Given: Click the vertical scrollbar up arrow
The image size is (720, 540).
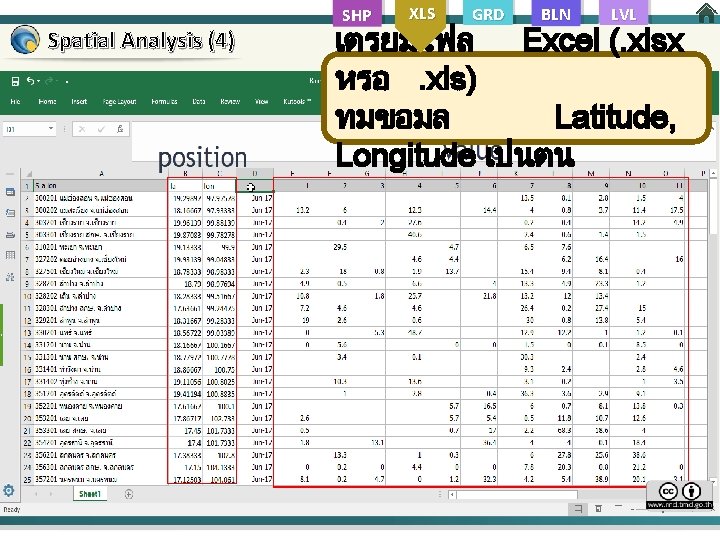Looking at the screenshot, I should coord(713,174).
